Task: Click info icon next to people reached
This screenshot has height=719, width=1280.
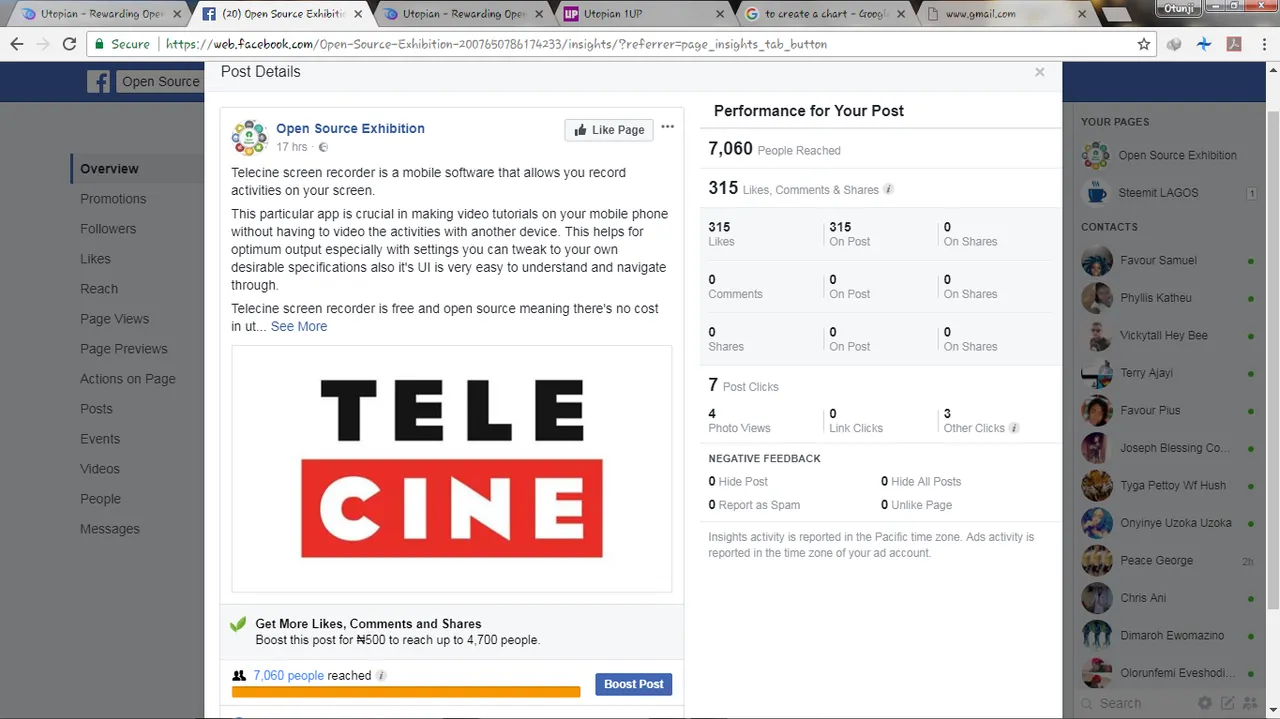Action: pos(381,676)
